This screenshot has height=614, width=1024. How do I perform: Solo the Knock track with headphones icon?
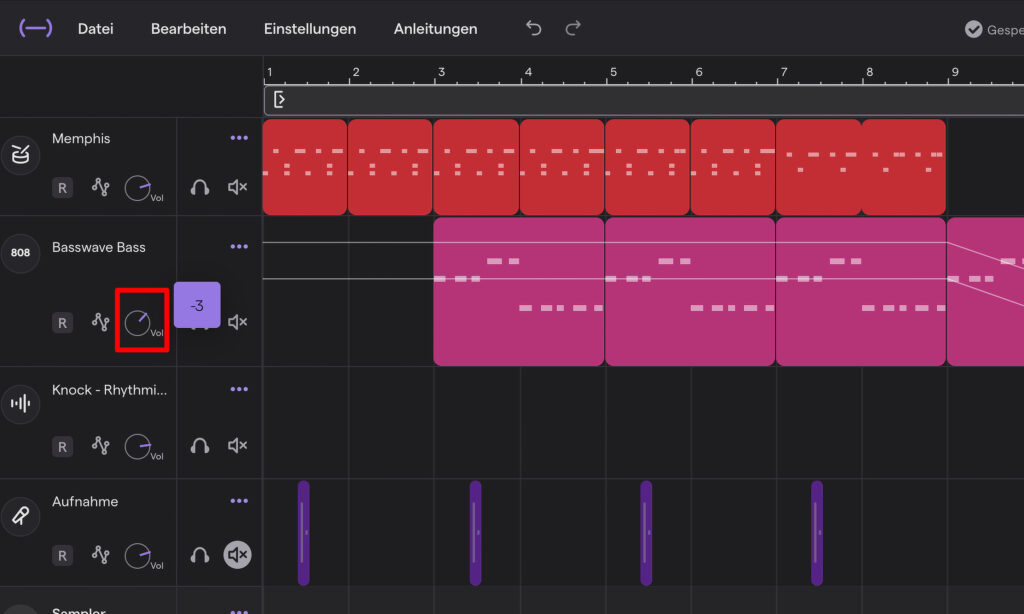(200, 446)
